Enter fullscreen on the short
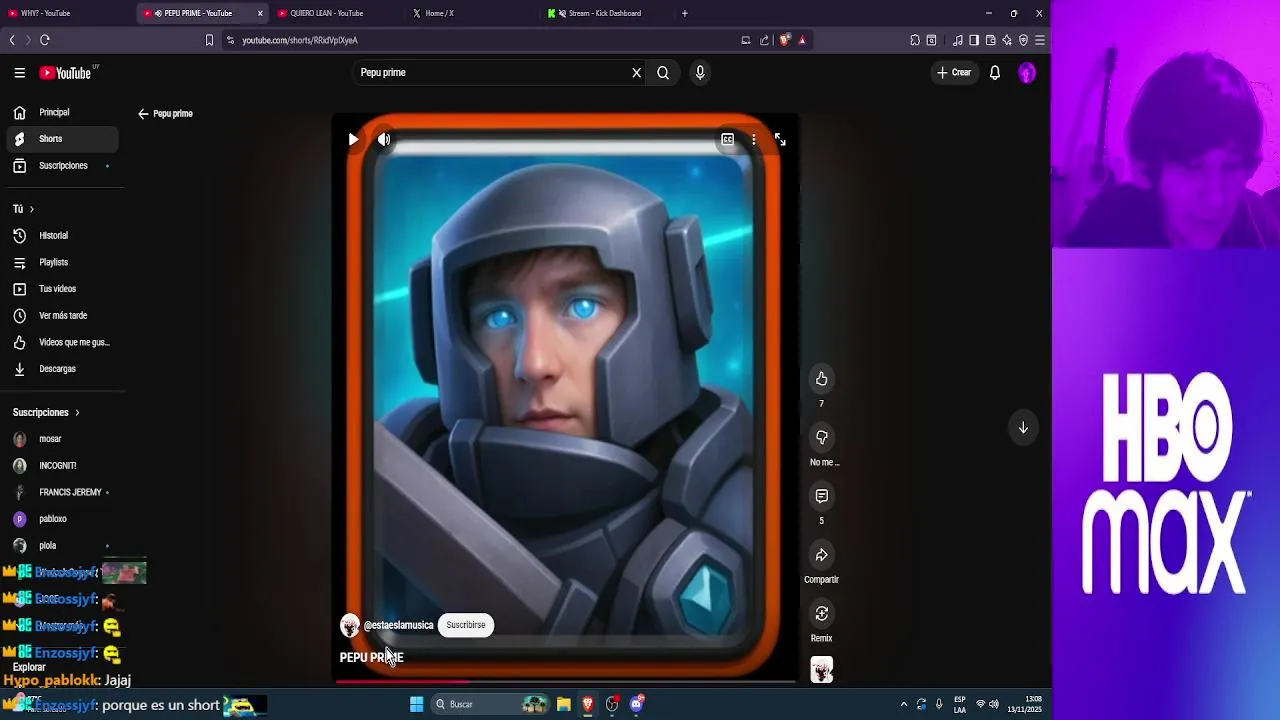The image size is (1280, 720). pyautogui.click(x=780, y=140)
